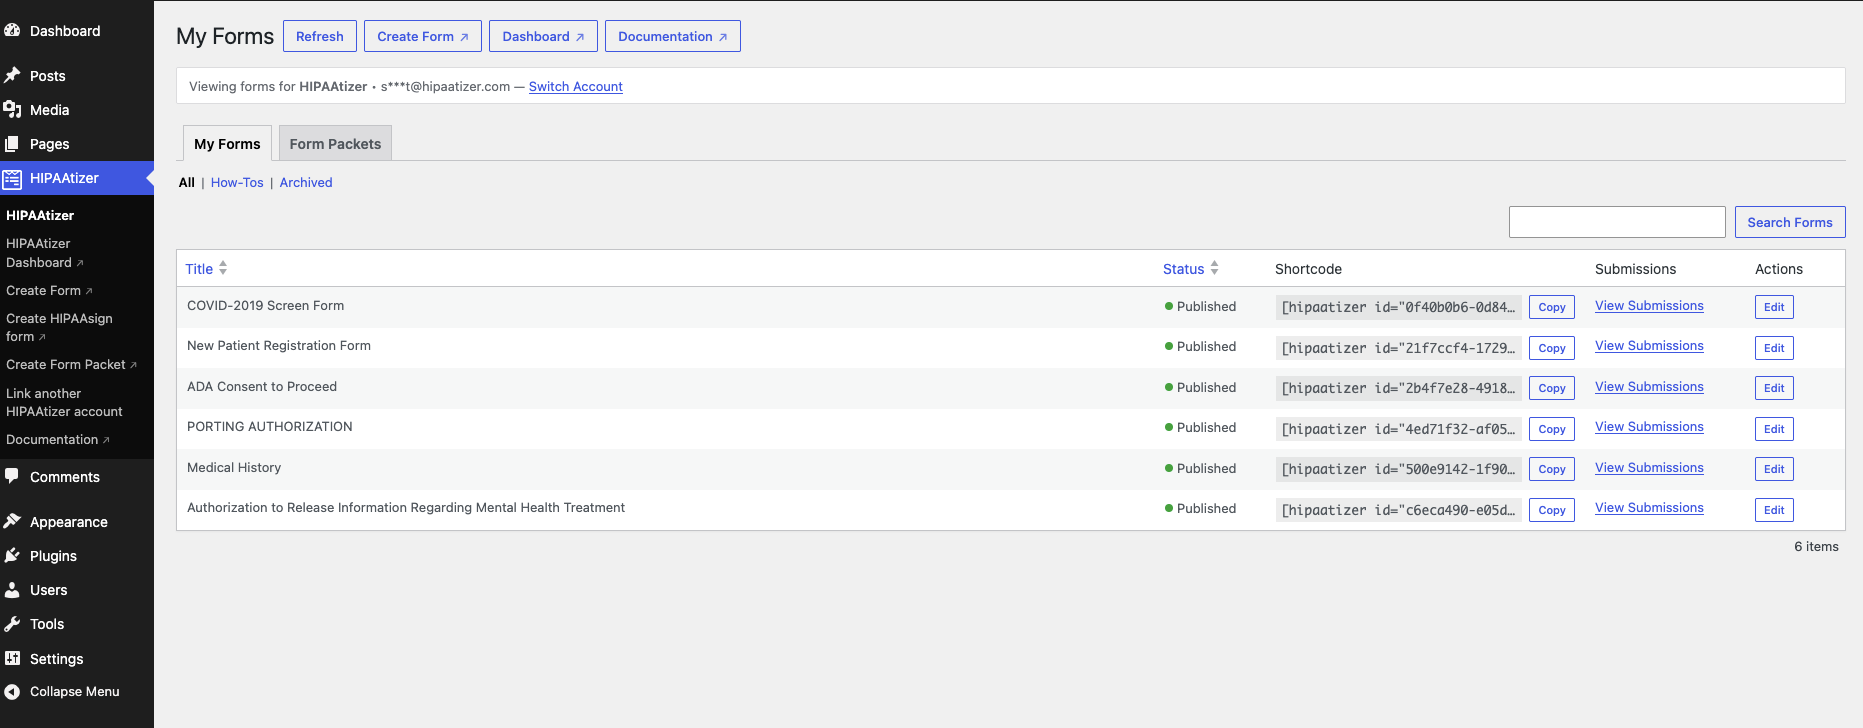Screen dimensions: 1863x728
Task: Open Create Form Packet submenu item
Action: click(x=71, y=365)
